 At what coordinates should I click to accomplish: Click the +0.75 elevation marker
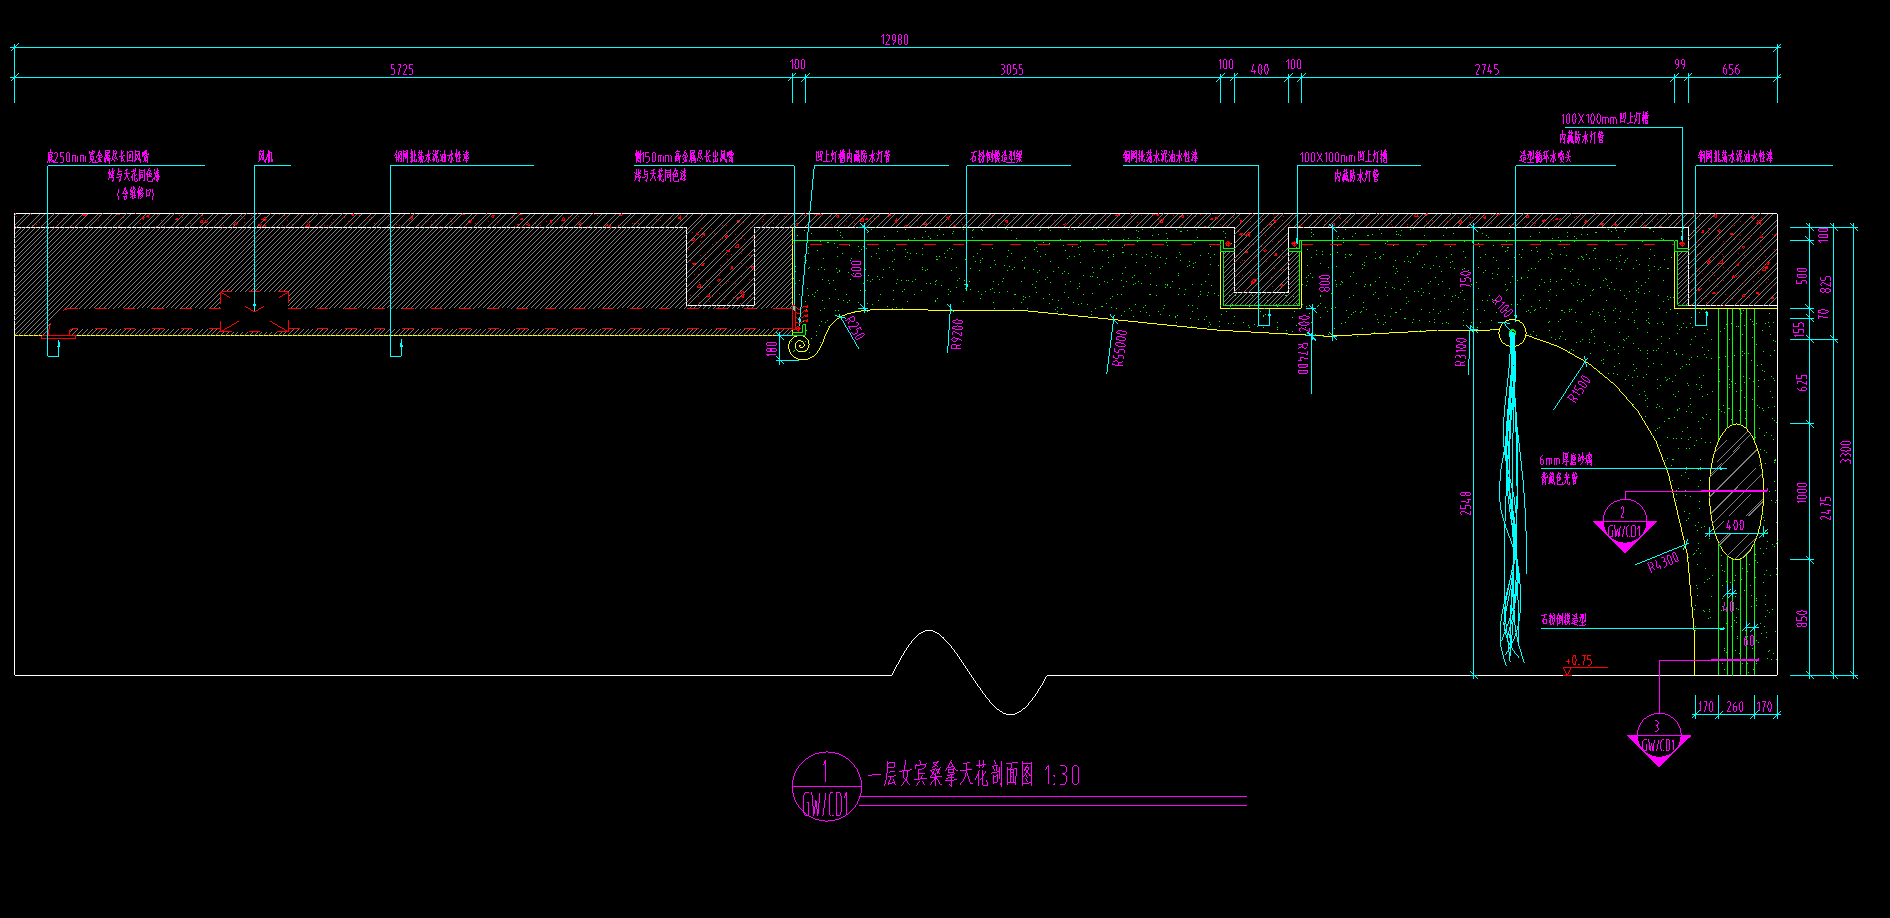click(x=1578, y=662)
